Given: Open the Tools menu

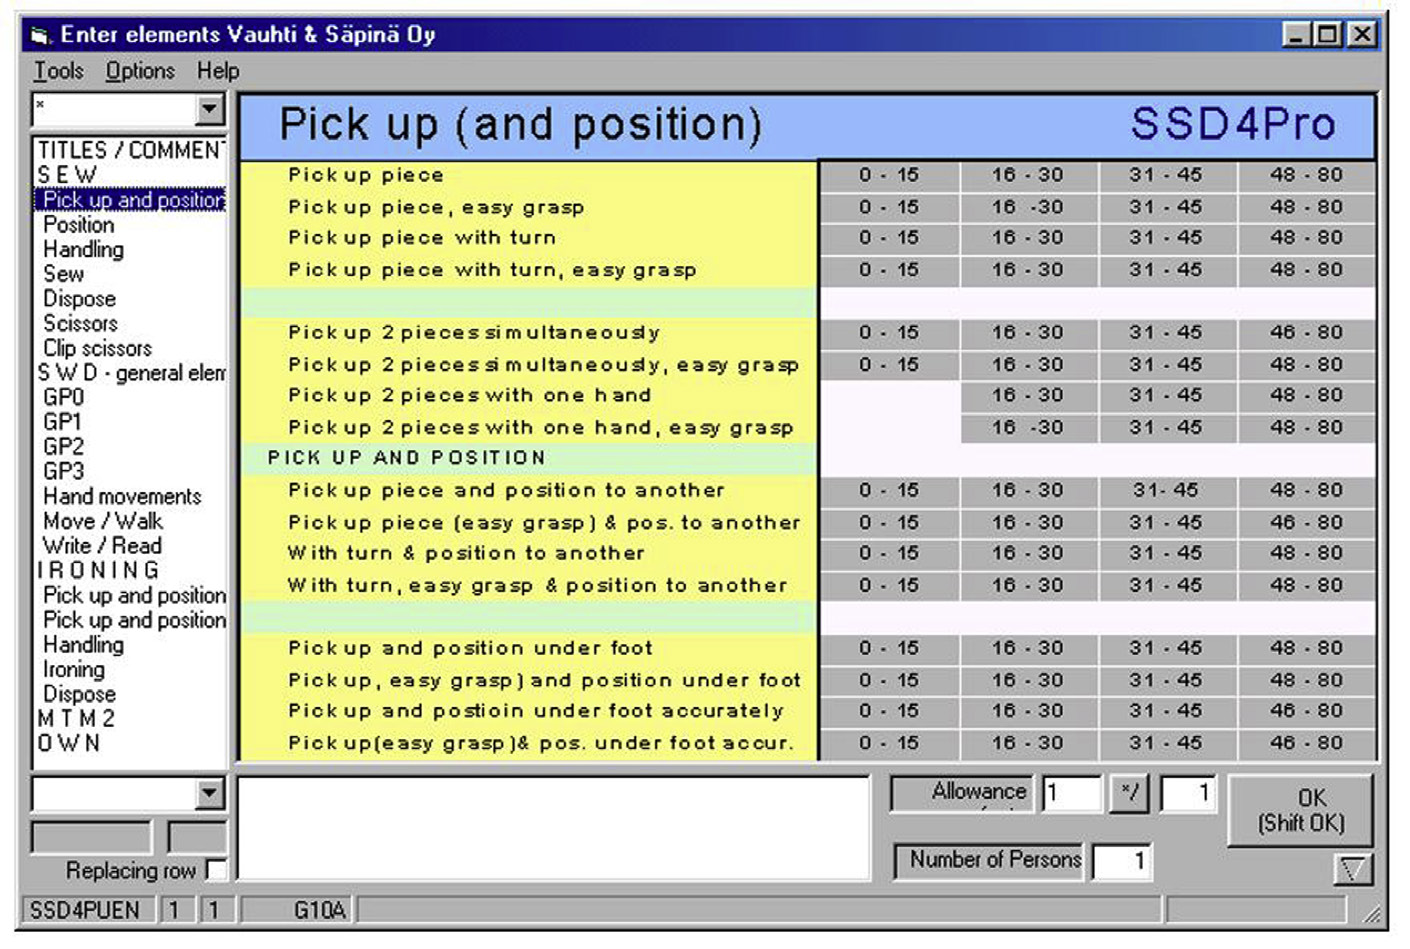Looking at the screenshot, I should (x=59, y=71).
